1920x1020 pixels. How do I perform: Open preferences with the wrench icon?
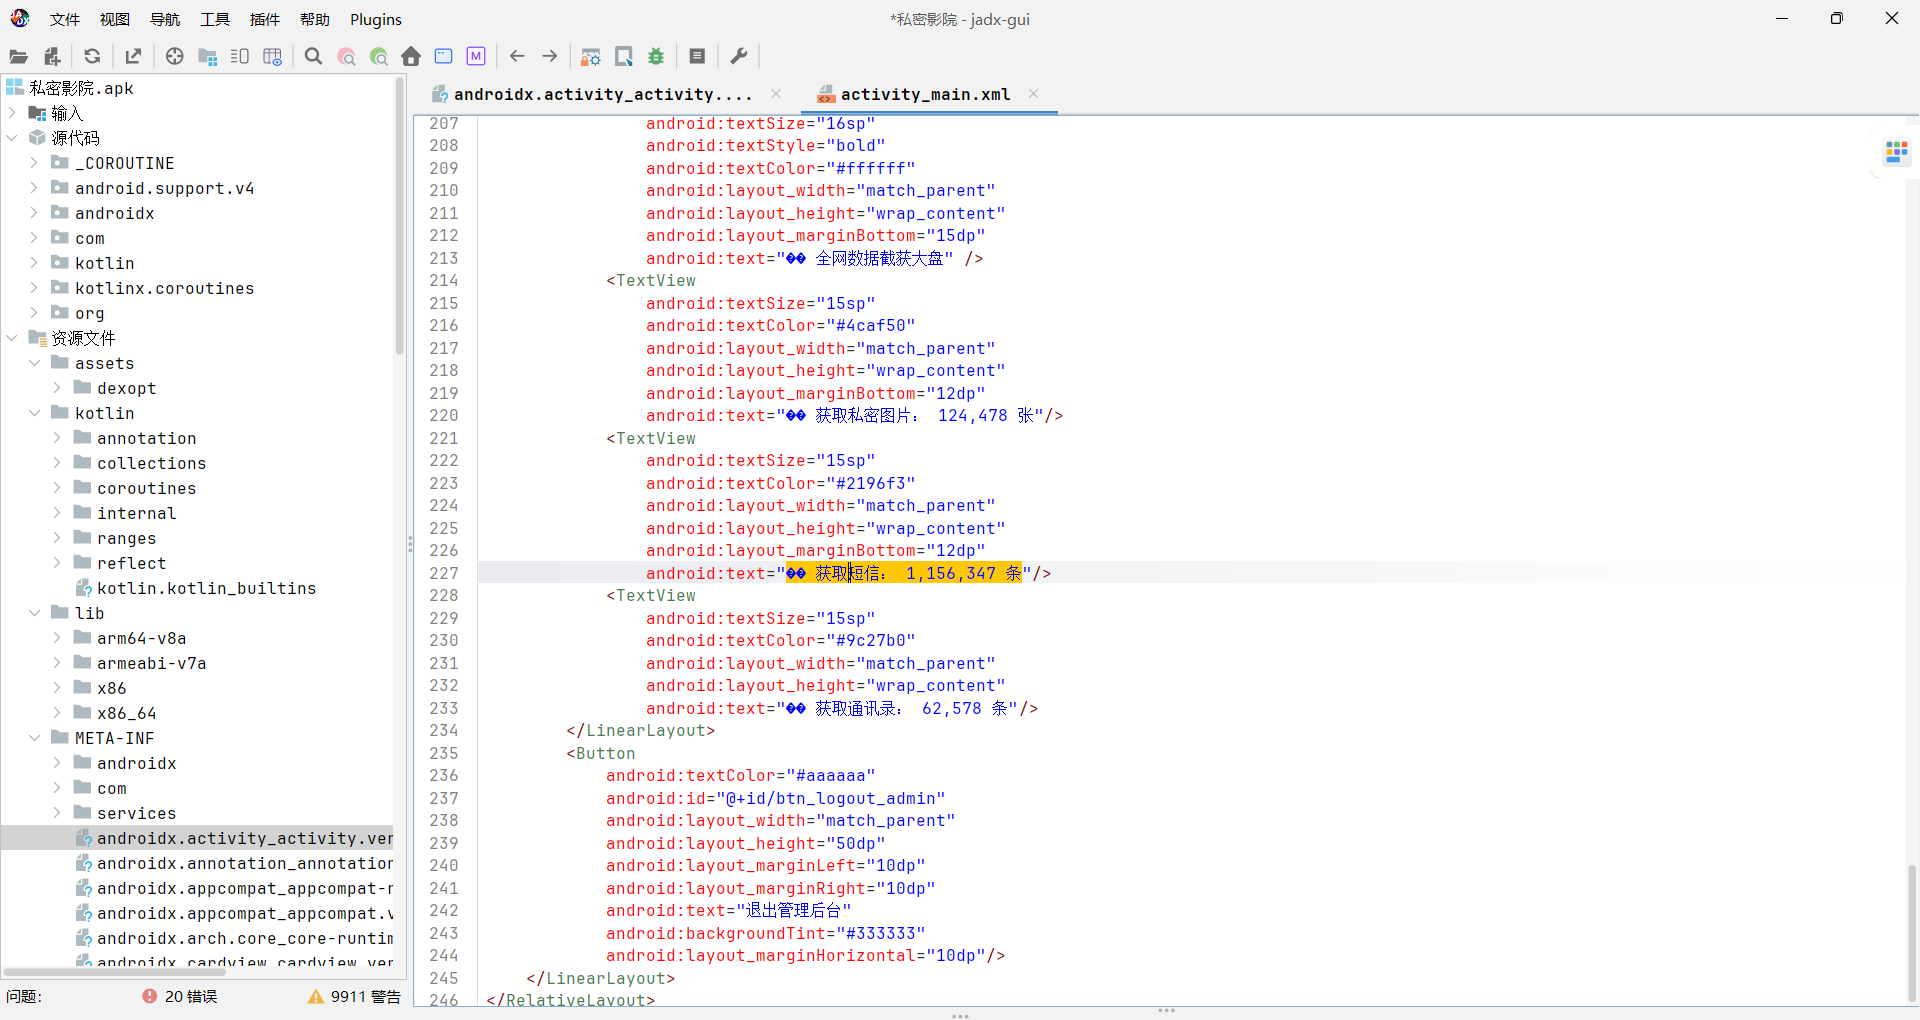tap(739, 57)
